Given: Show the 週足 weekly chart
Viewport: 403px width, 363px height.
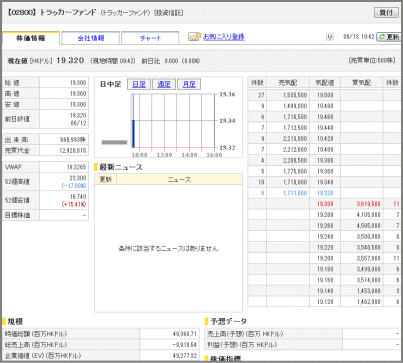Looking at the screenshot, I should (164, 84).
